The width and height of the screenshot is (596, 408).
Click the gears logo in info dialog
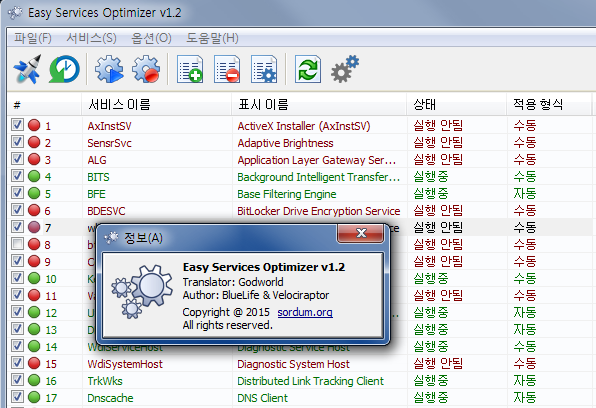[142, 291]
